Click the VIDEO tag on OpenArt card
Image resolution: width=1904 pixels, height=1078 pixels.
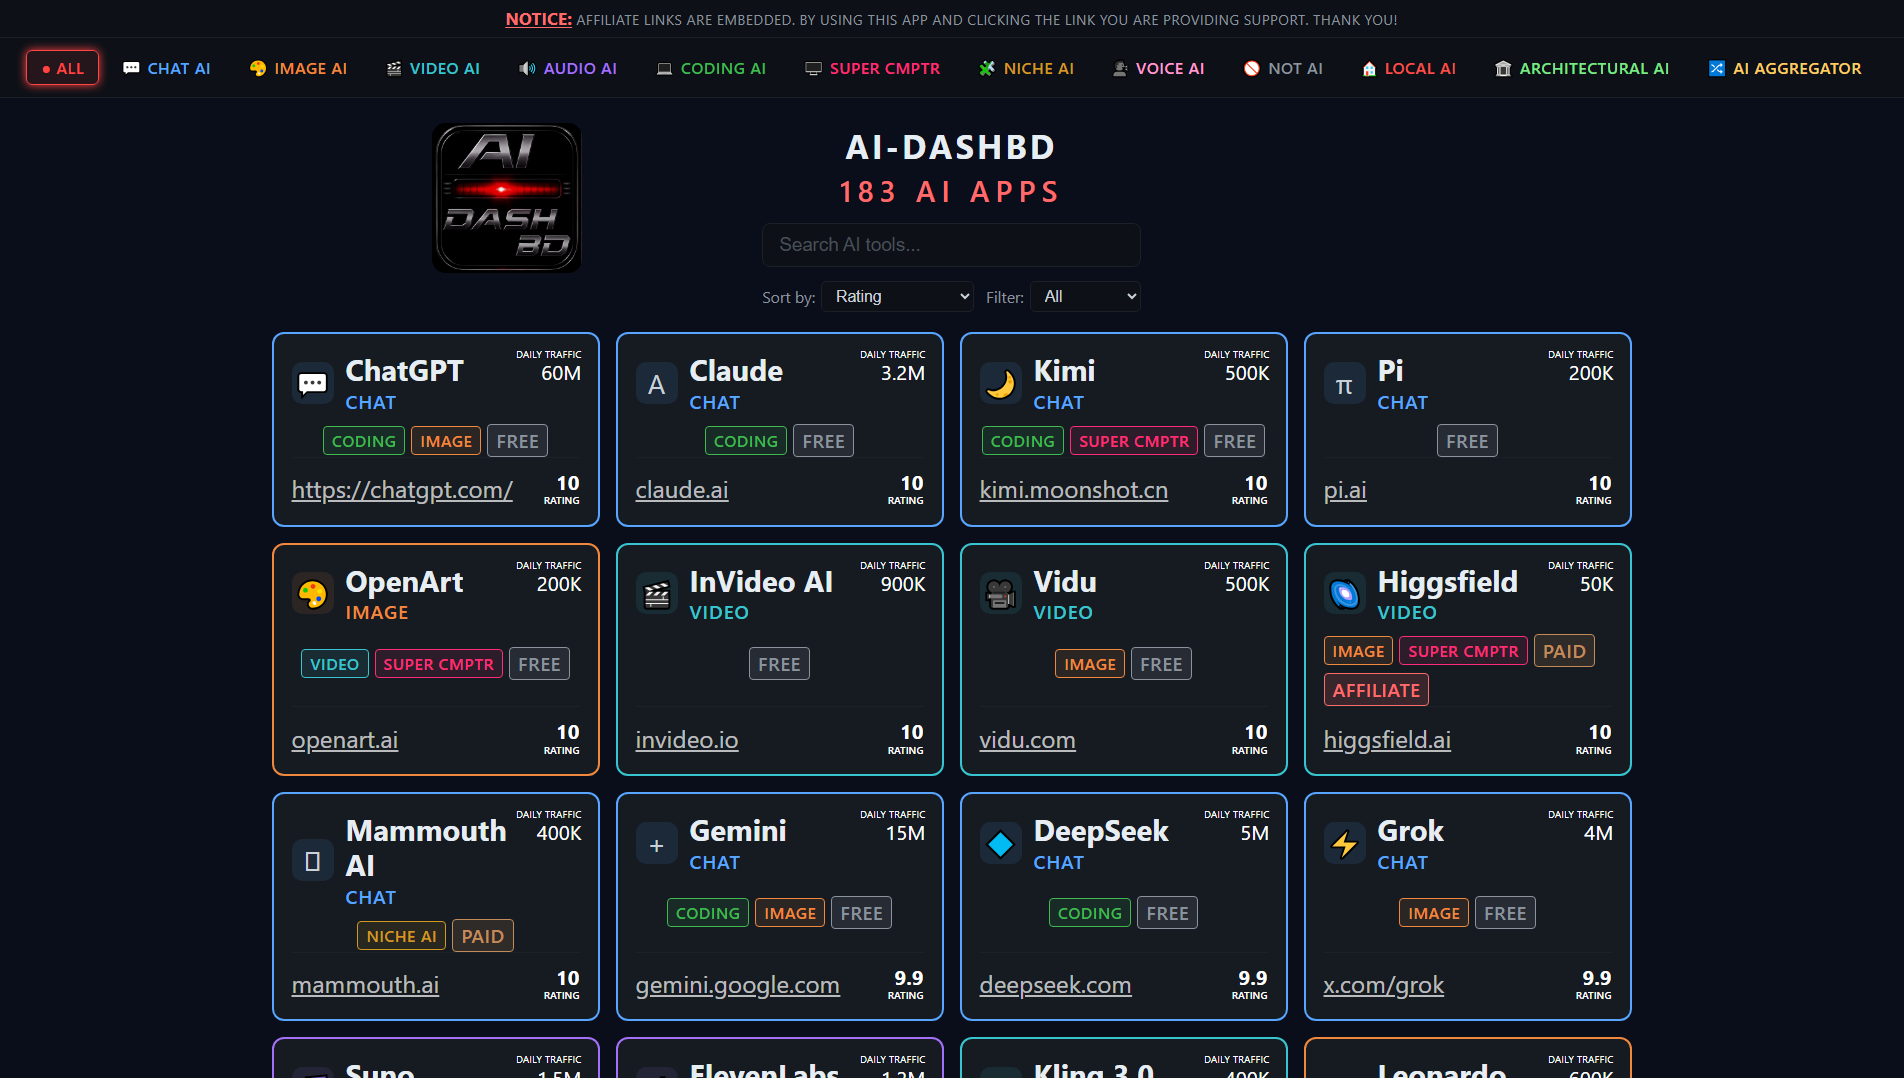tap(334, 664)
